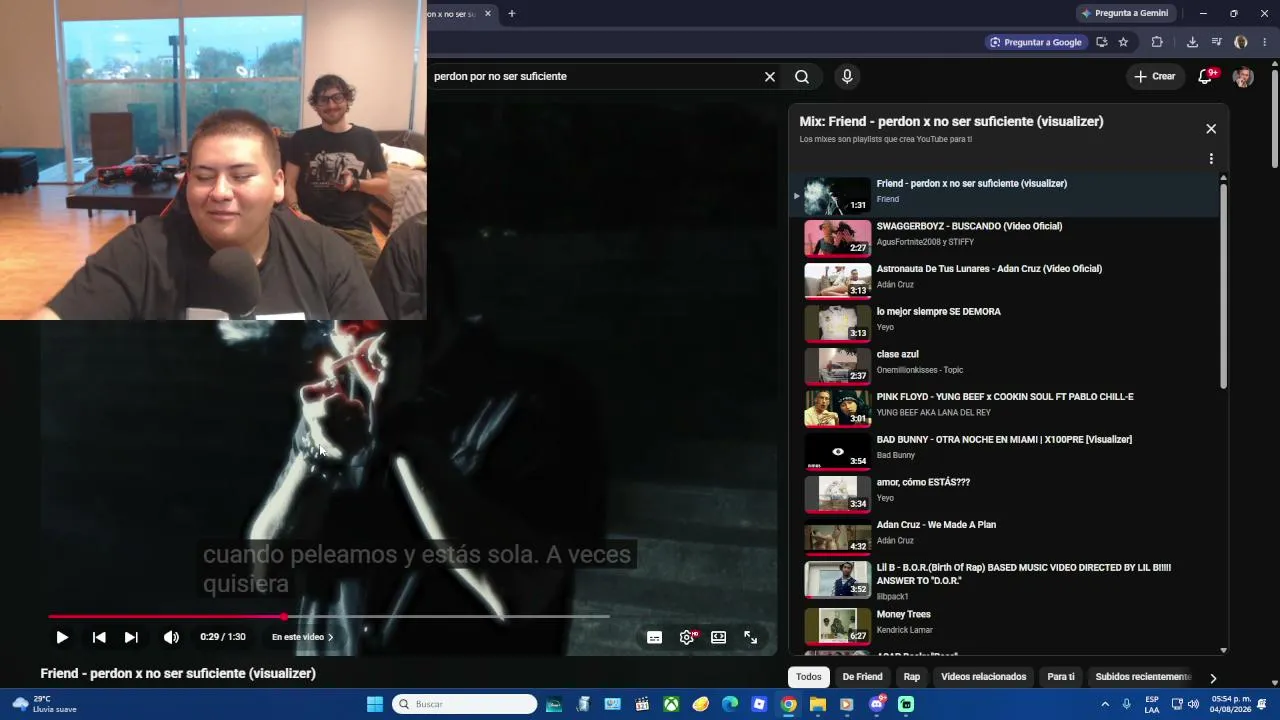The width and height of the screenshot is (1280, 720).
Task: Select 'Friend - perdon x no ser suficiente' in the mix
Action: (1005, 194)
